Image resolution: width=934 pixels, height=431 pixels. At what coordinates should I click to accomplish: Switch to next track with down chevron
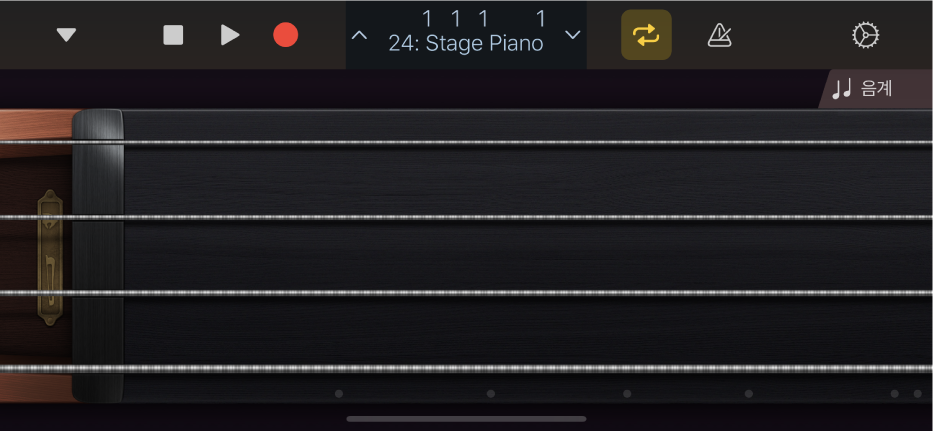(x=573, y=35)
